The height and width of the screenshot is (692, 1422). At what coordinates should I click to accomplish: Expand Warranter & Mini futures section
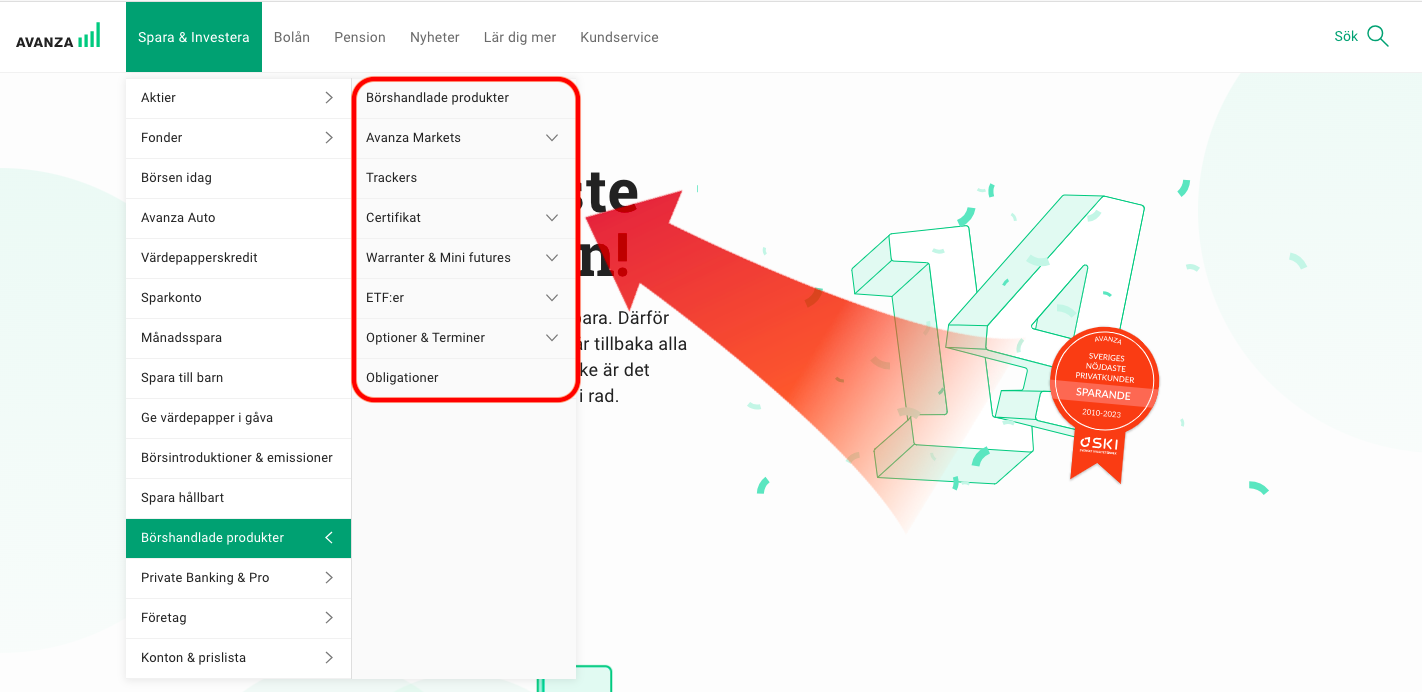(552, 258)
